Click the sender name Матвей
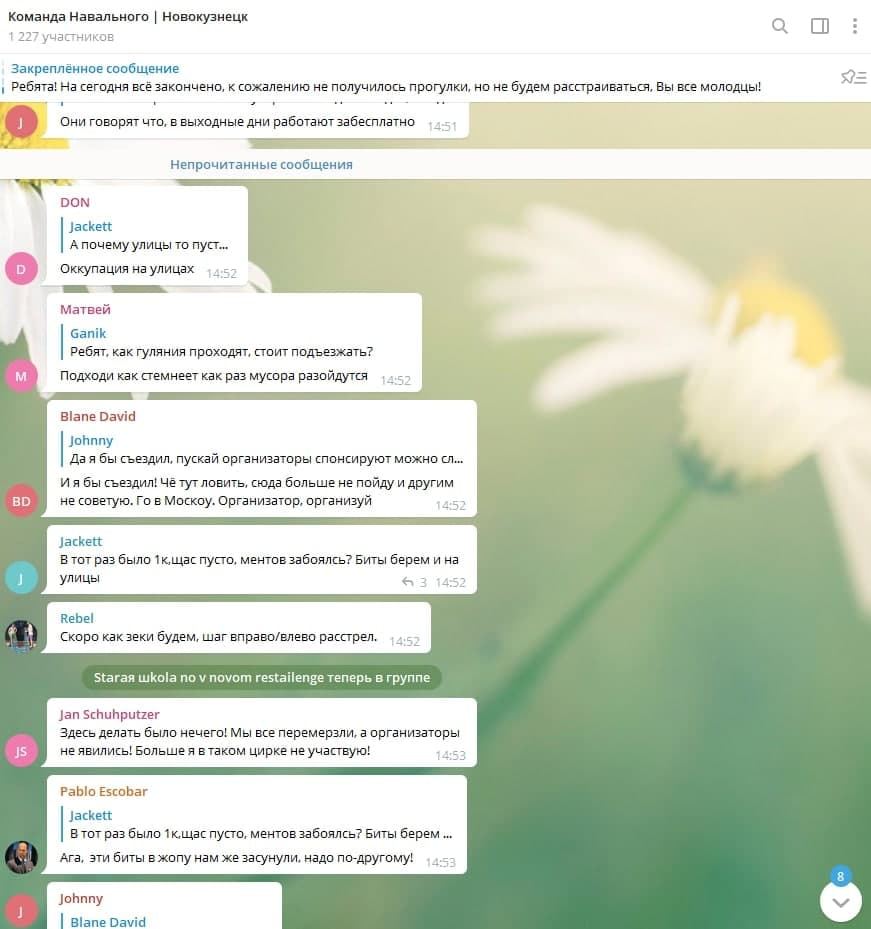The height and width of the screenshot is (929, 871). coord(85,309)
